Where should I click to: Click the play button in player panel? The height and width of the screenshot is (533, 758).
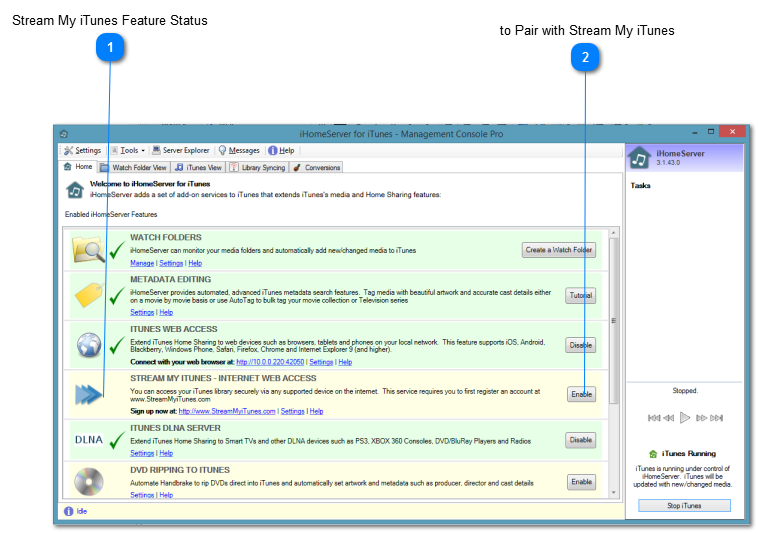(685, 418)
